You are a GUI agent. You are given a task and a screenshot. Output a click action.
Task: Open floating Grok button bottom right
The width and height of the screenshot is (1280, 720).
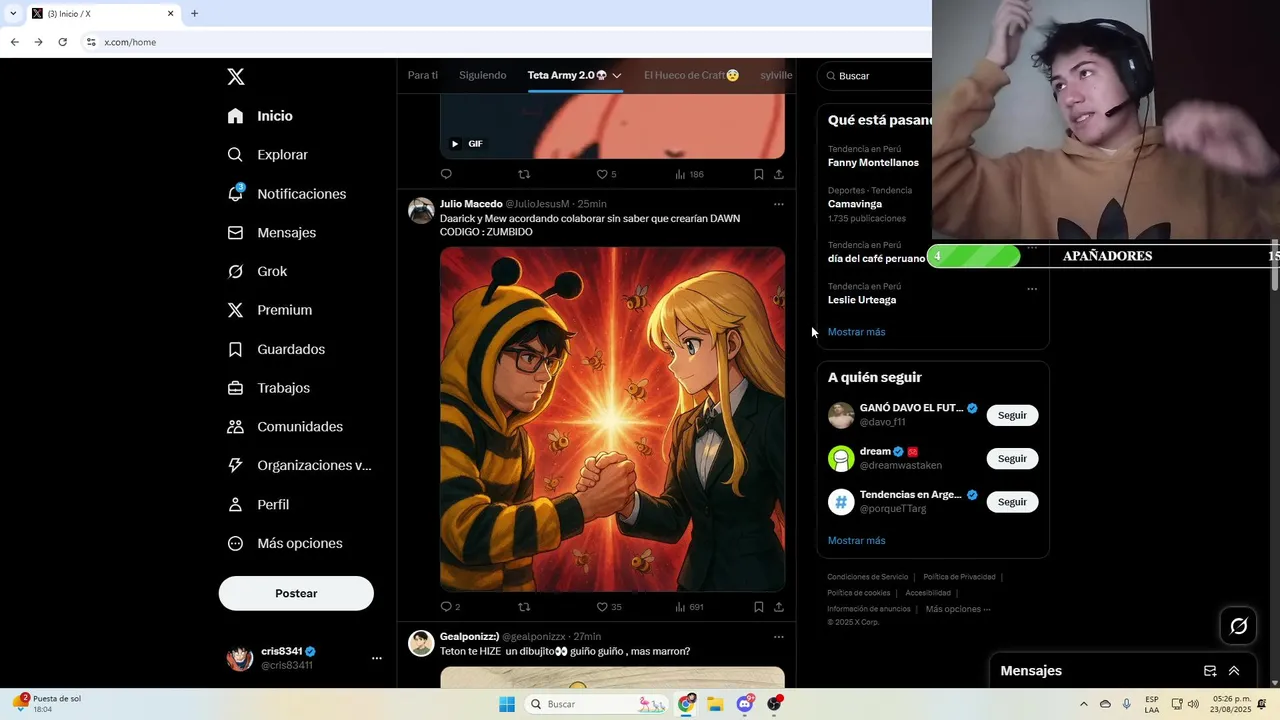1238,626
